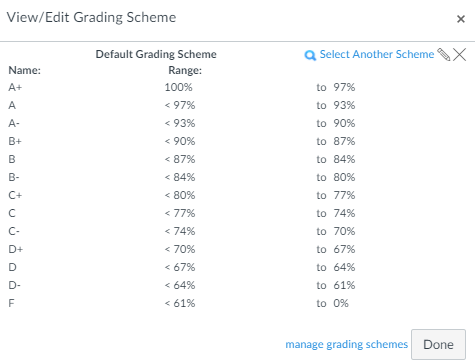This screenshot has height=364, width=475.
Task: Open the manage grading schemes link
Action: (347, 344)
